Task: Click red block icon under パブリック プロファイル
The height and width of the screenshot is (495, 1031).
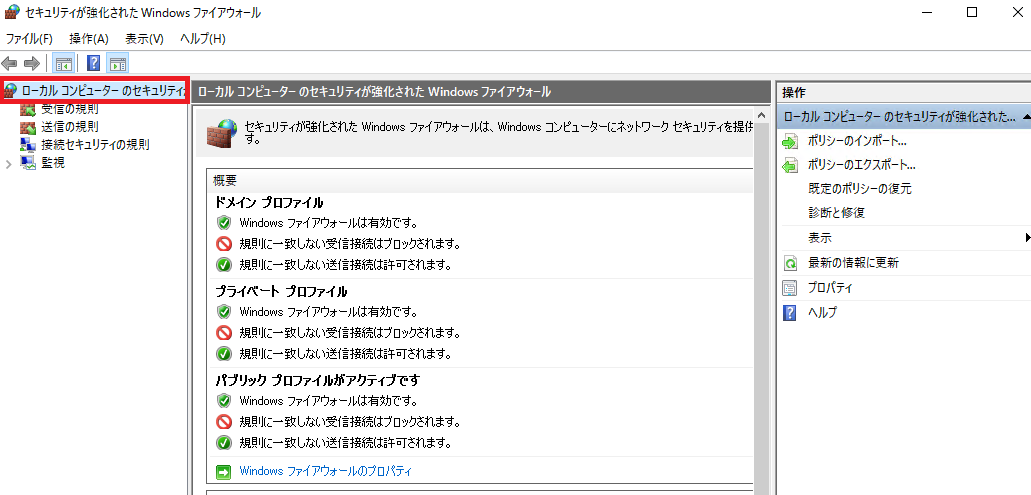Action: (x=224, y=421)
